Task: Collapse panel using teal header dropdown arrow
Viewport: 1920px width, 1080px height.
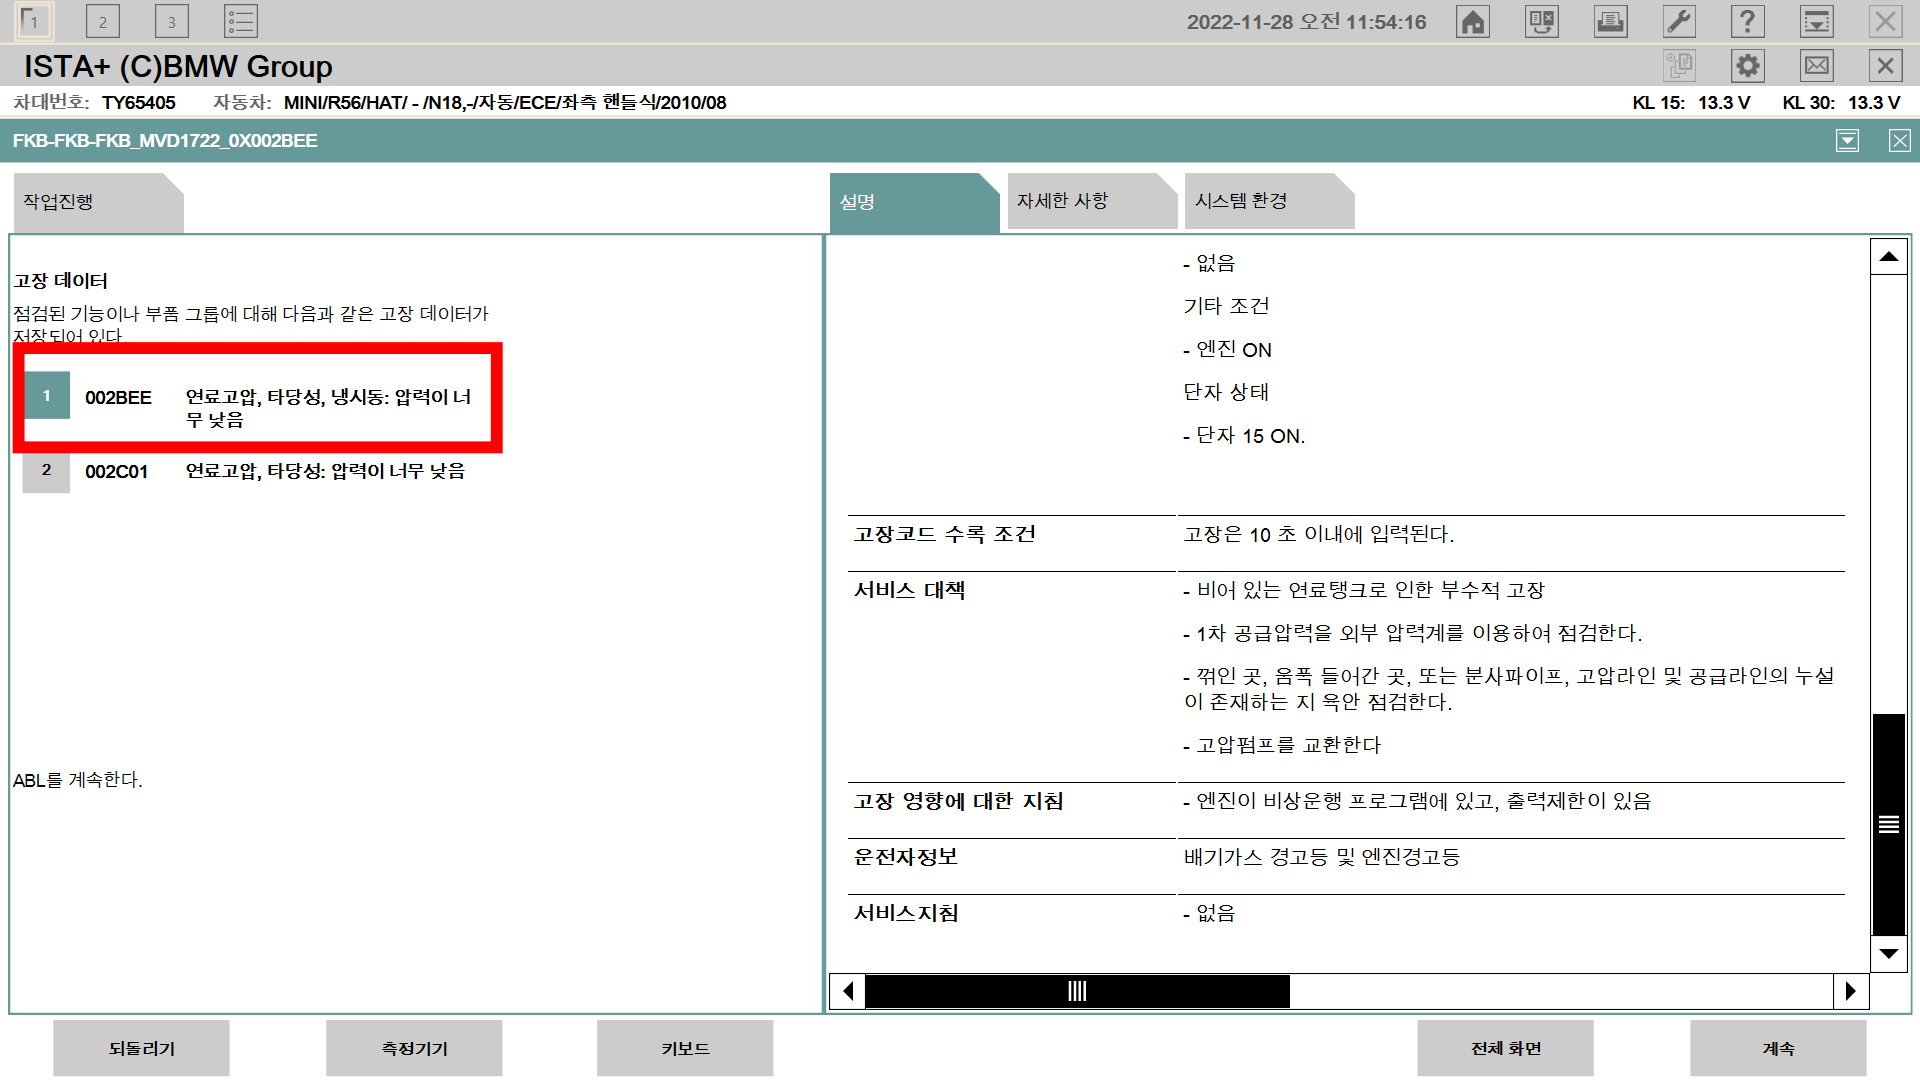Action: pos(1847,141)
